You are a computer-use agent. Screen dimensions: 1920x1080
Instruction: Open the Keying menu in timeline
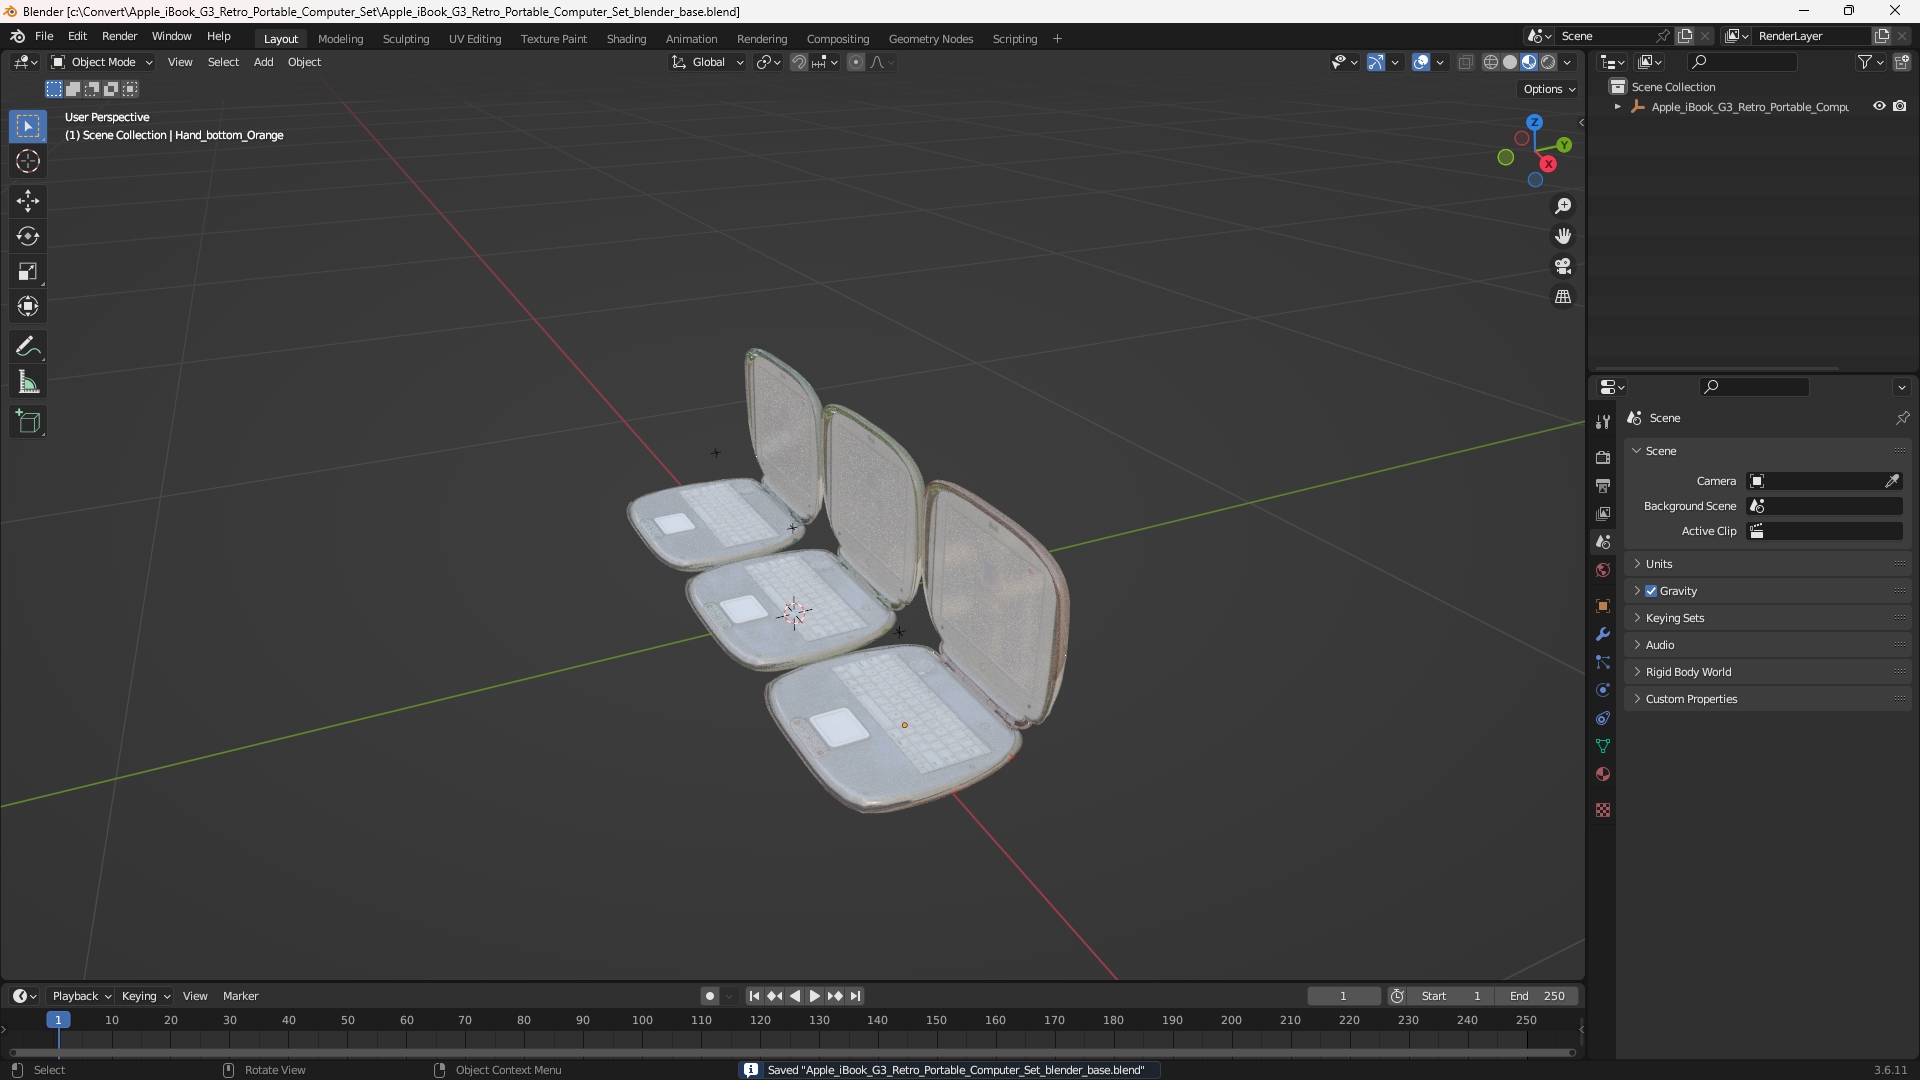145,996
